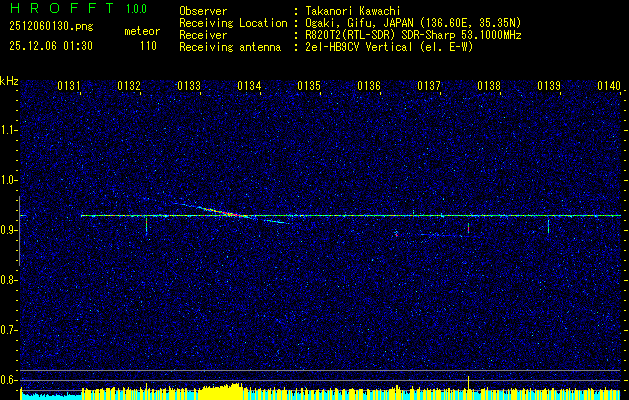The height and width of the screenshot is (400, 629).
Task: Select the meteor count 110
Action: [x=148, y=46]
